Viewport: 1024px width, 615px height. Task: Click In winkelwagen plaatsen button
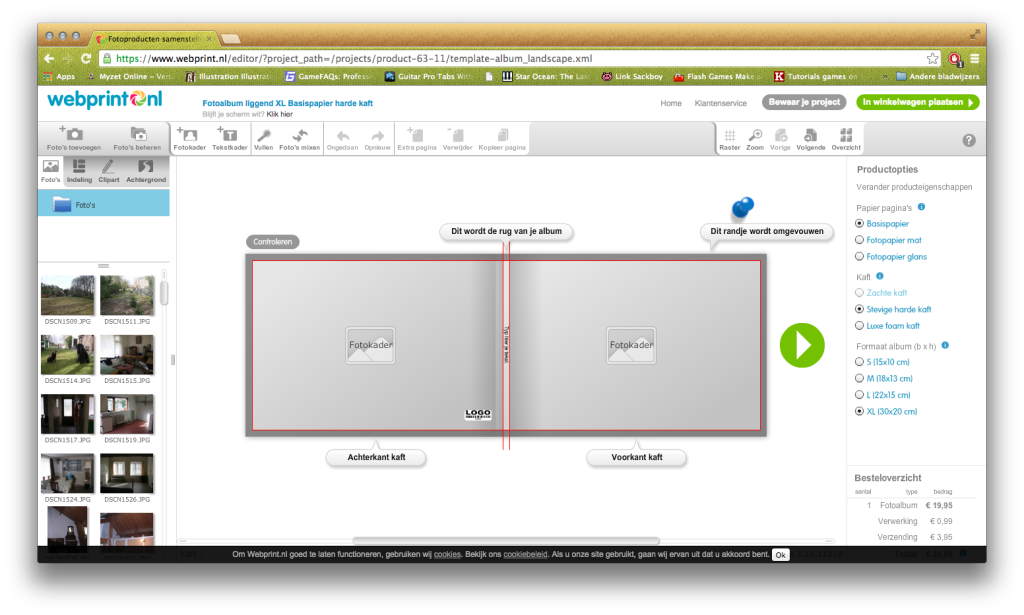click(x=917, y=102)
